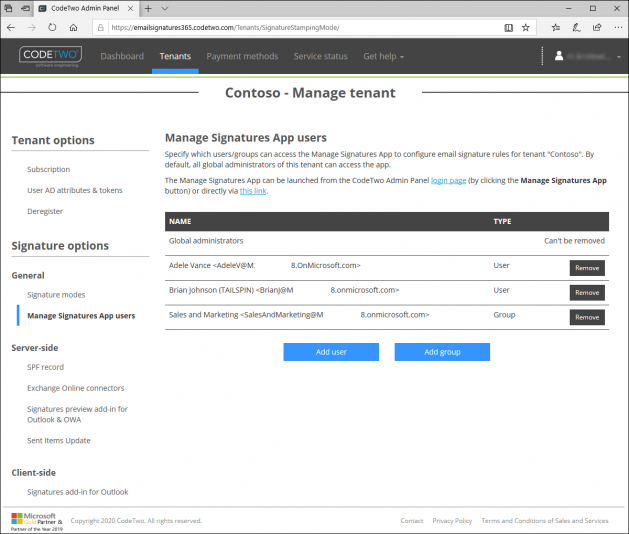The image size is (629, 534).
Task: Click the Brian Johnson (TAILSPIN) entry
Action: (x=284, y=290)
